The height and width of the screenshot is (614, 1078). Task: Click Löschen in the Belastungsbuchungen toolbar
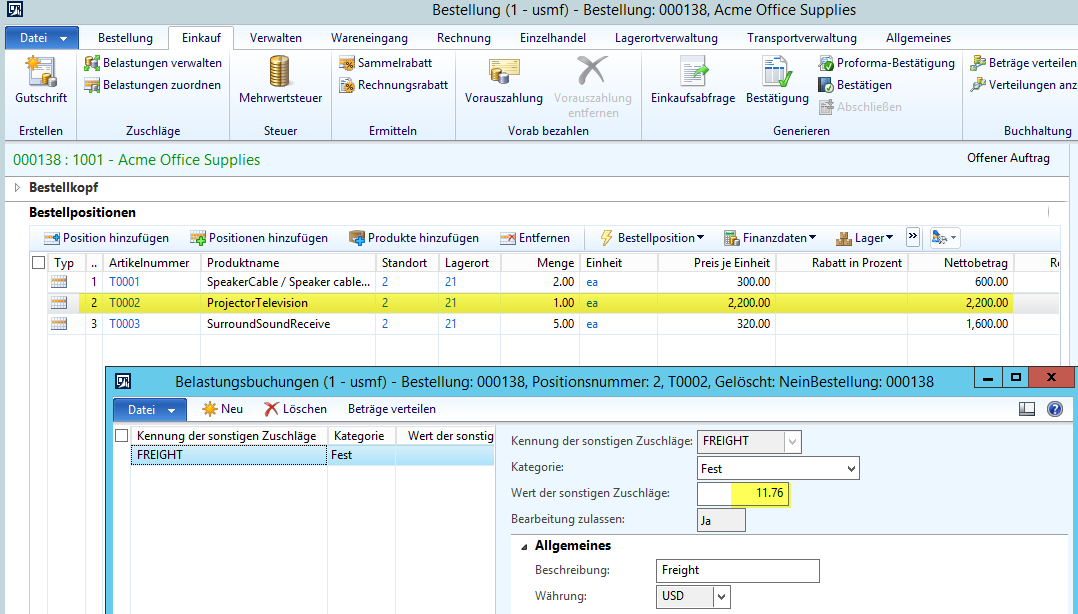tap(295, 409)
